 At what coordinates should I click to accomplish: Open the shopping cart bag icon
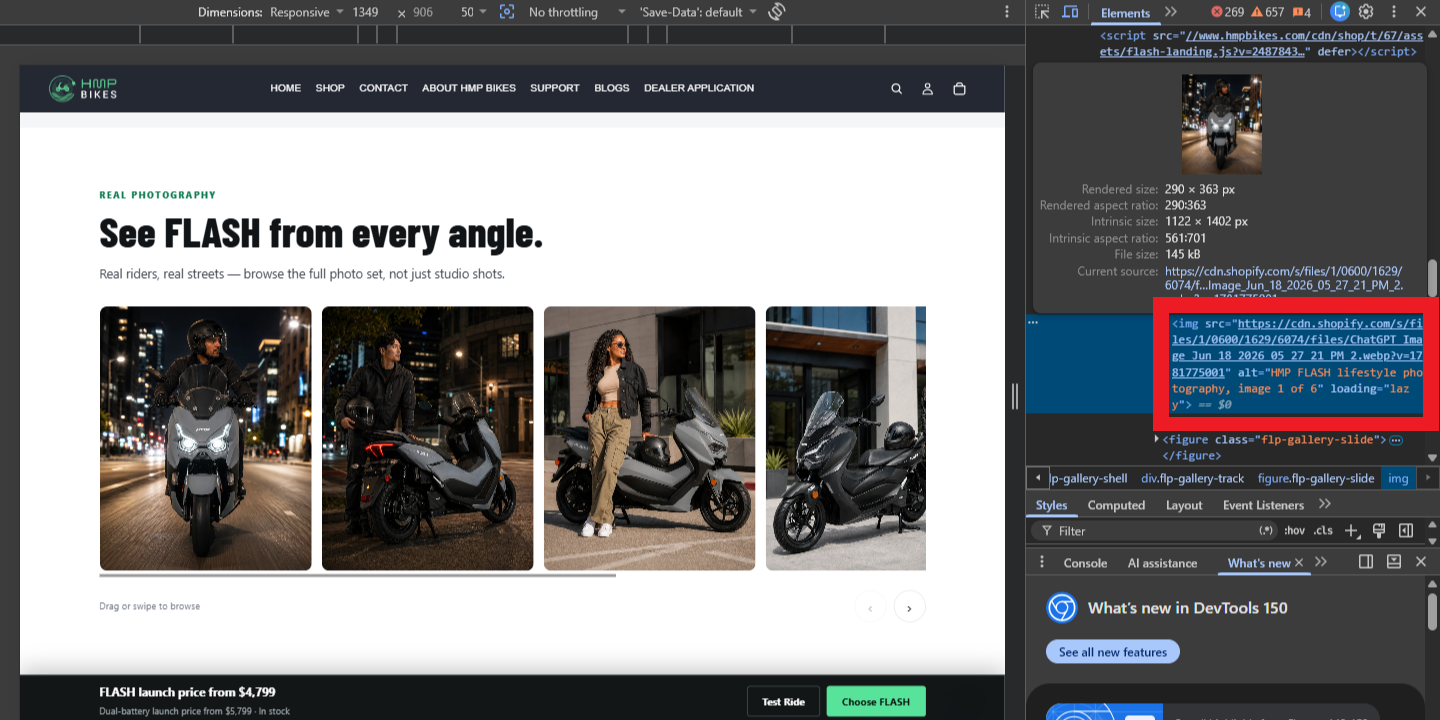(x=959, y=89)
